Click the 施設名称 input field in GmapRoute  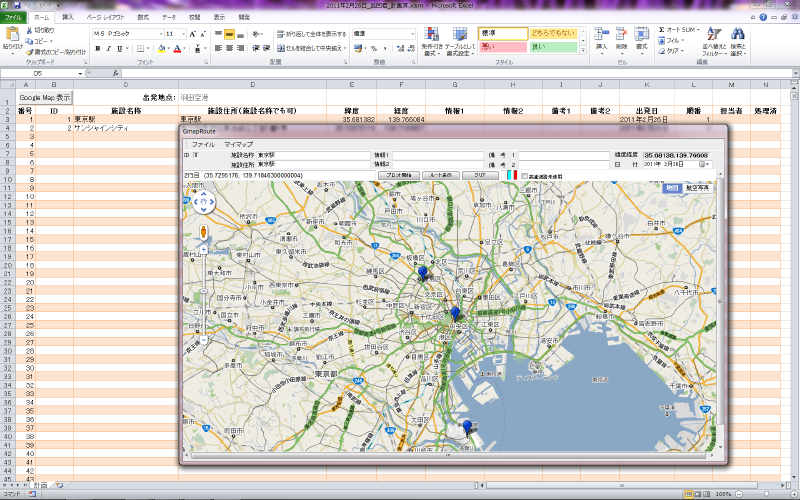coord(313,156)
